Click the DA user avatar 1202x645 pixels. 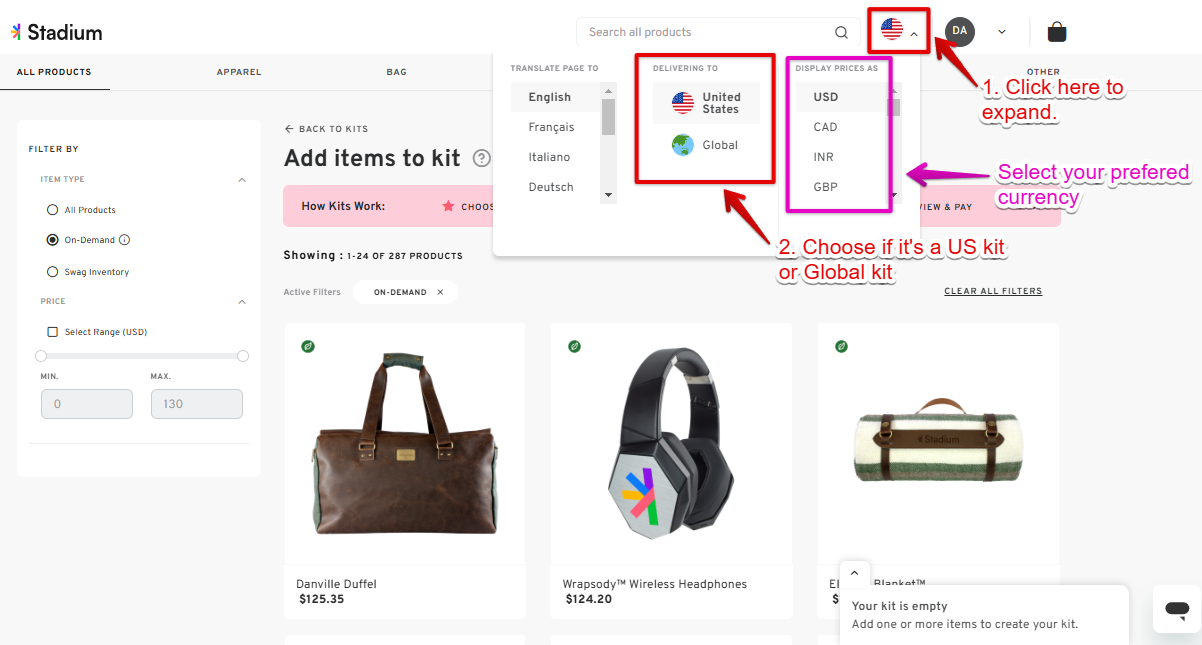(x=960, y=32)
